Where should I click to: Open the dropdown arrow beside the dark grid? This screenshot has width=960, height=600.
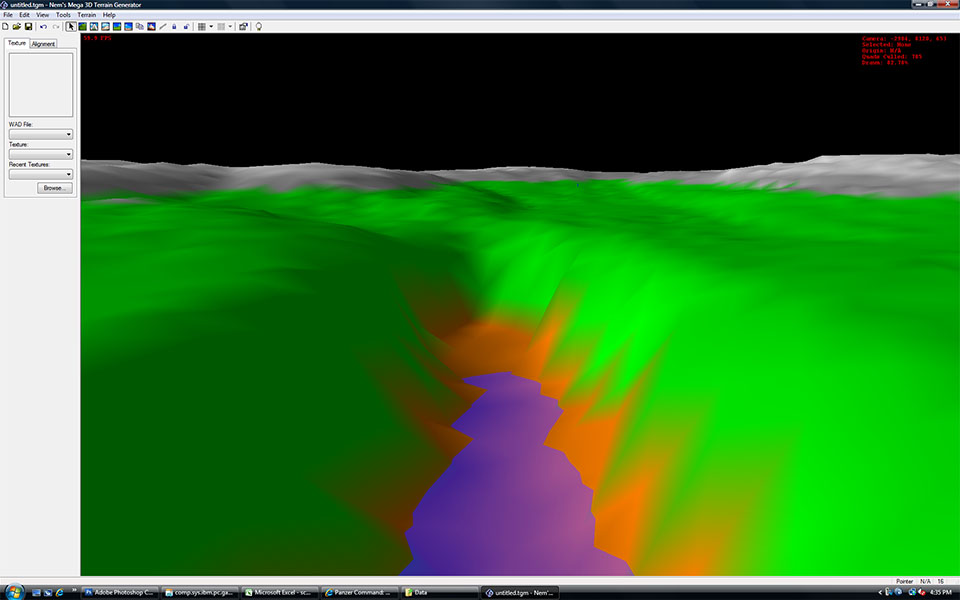[x=211, y=26]
